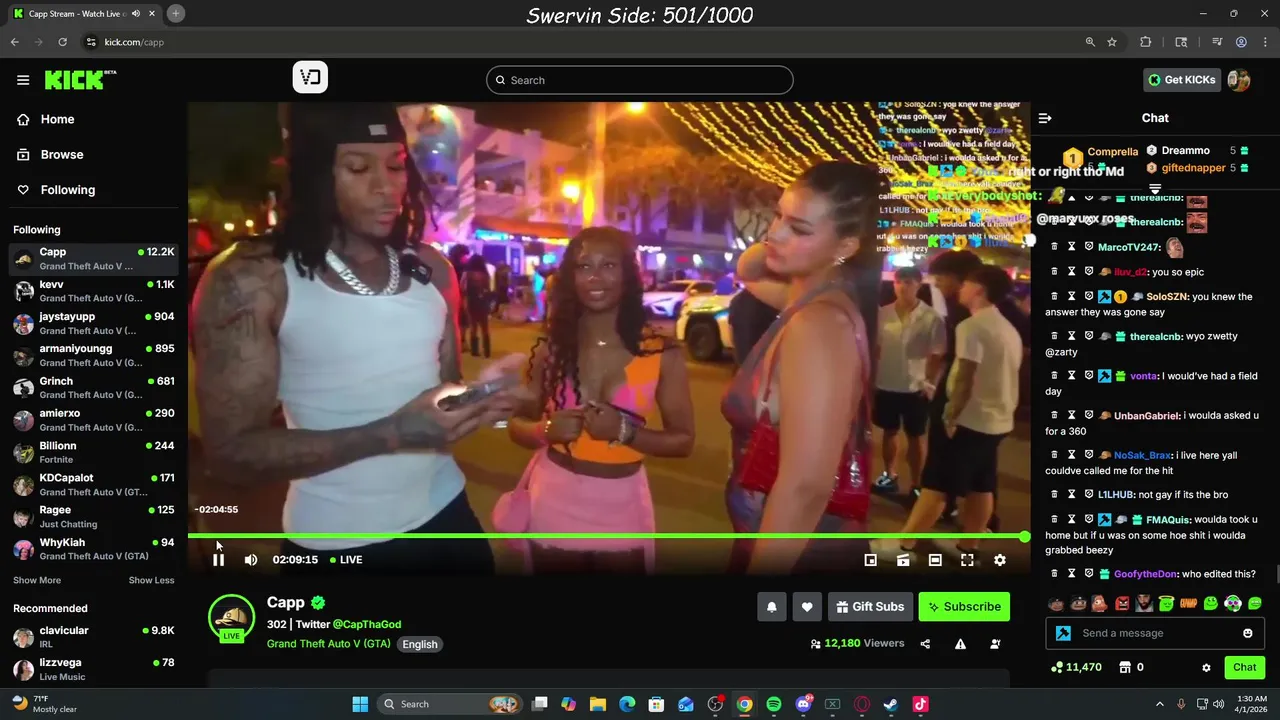Delete GoofytheDon's chat message
Screen dimensions: 1280x720
[1054, 574]
